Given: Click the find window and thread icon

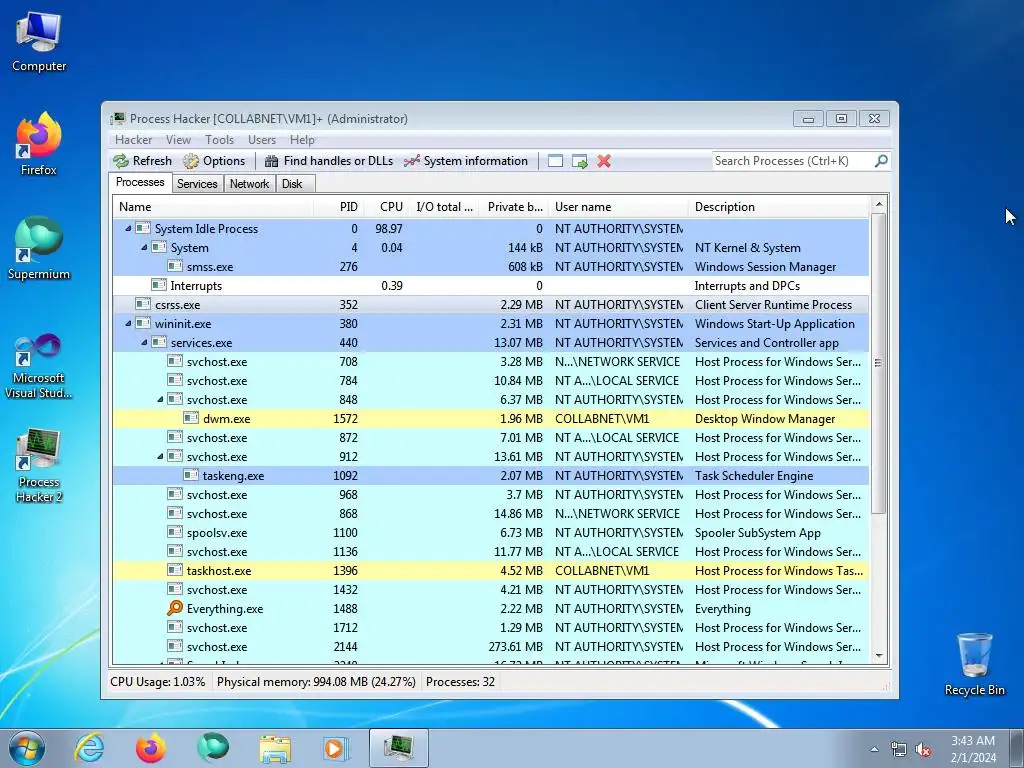Looking at the screenshot, I should pos(579,161).
